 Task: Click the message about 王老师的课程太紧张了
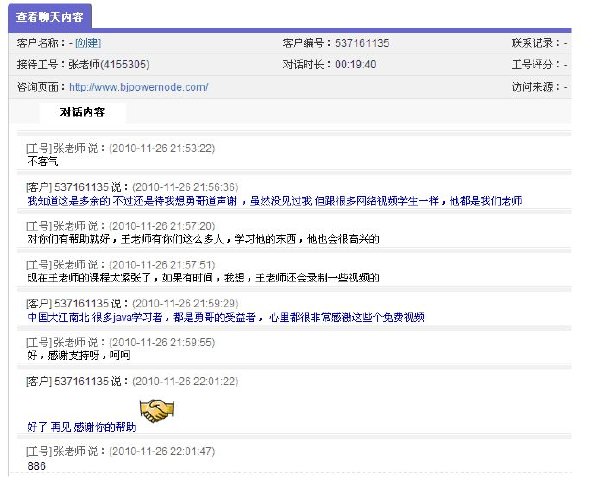(203, 278)
